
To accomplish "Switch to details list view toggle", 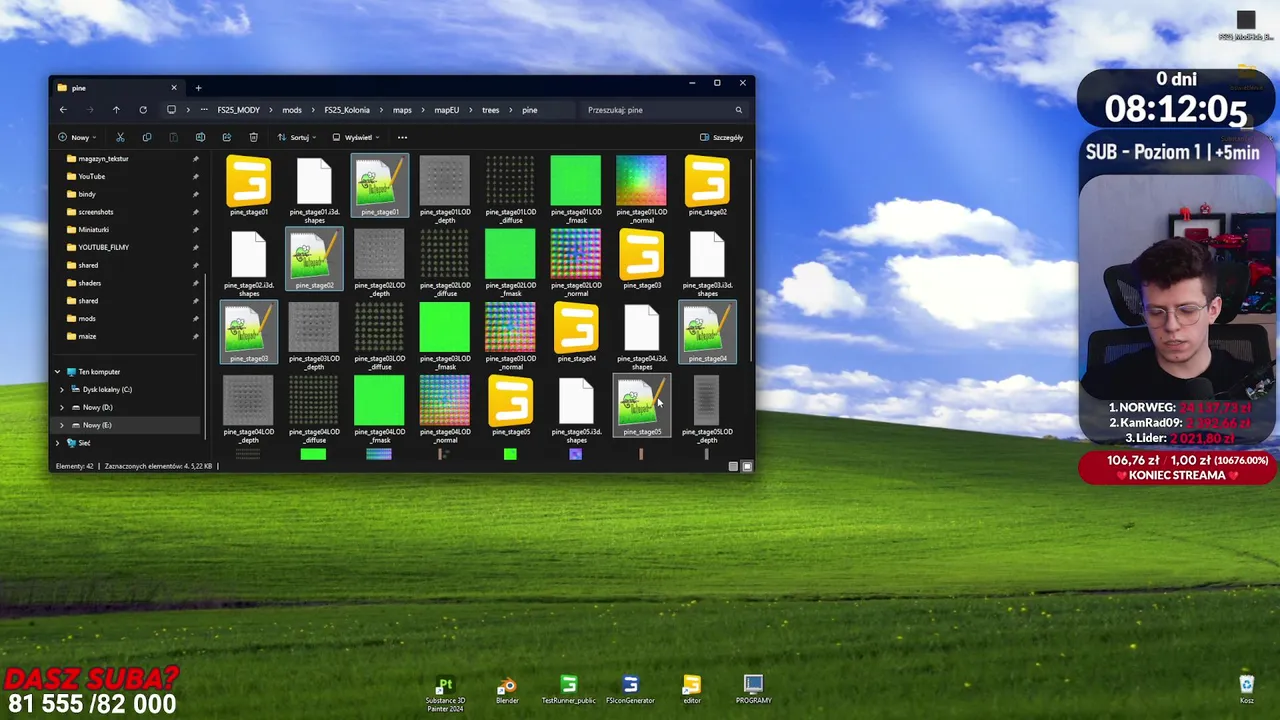I will [x=733, y=466].
